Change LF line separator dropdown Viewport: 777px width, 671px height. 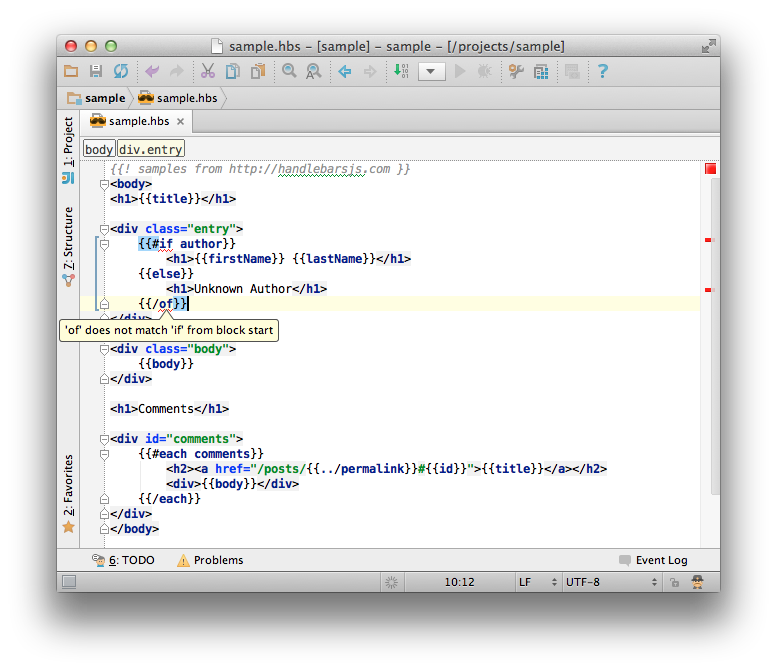pyautogui.click(x=538, y=582)
